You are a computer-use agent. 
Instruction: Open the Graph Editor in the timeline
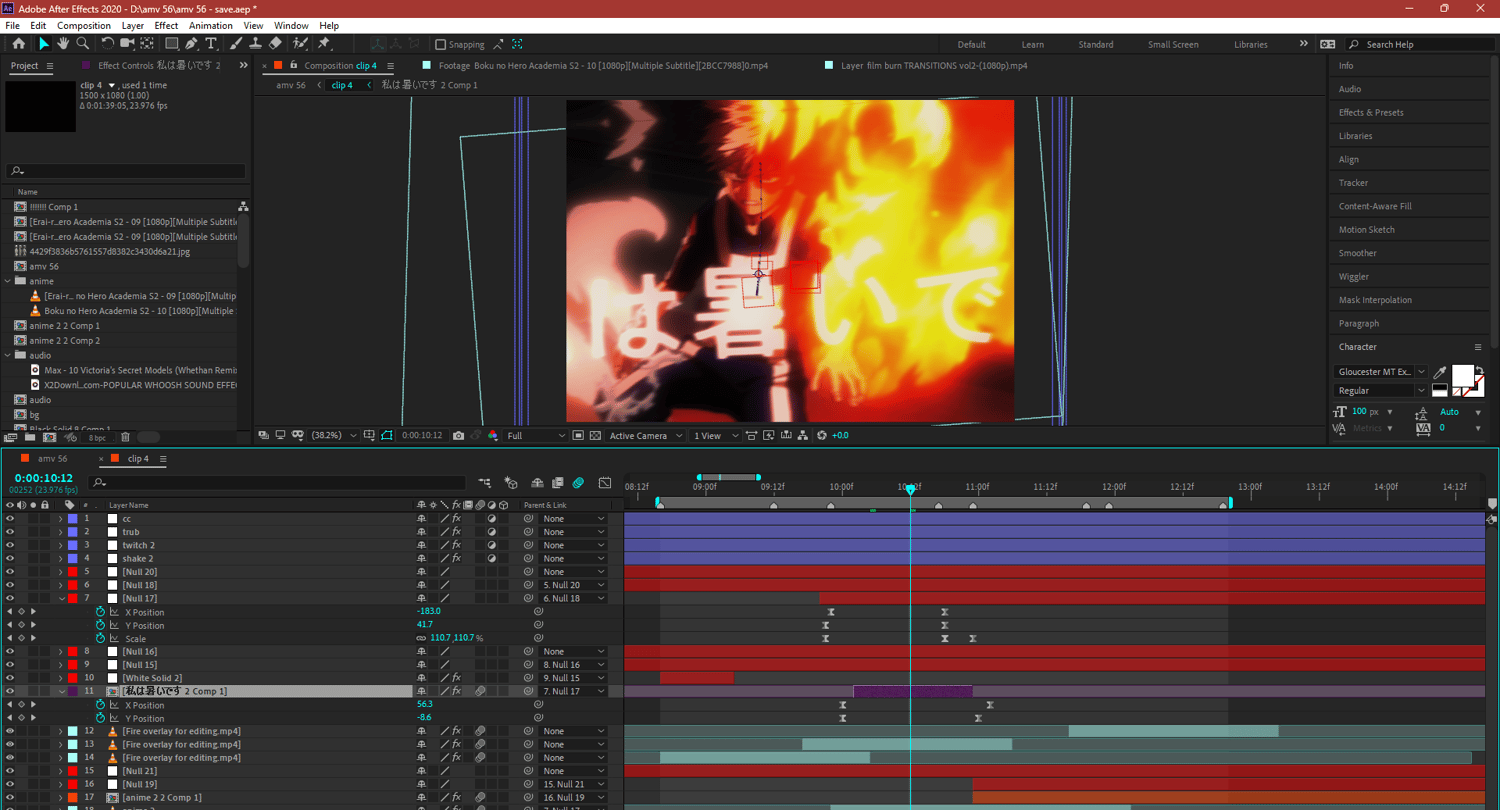pos(604,483)
